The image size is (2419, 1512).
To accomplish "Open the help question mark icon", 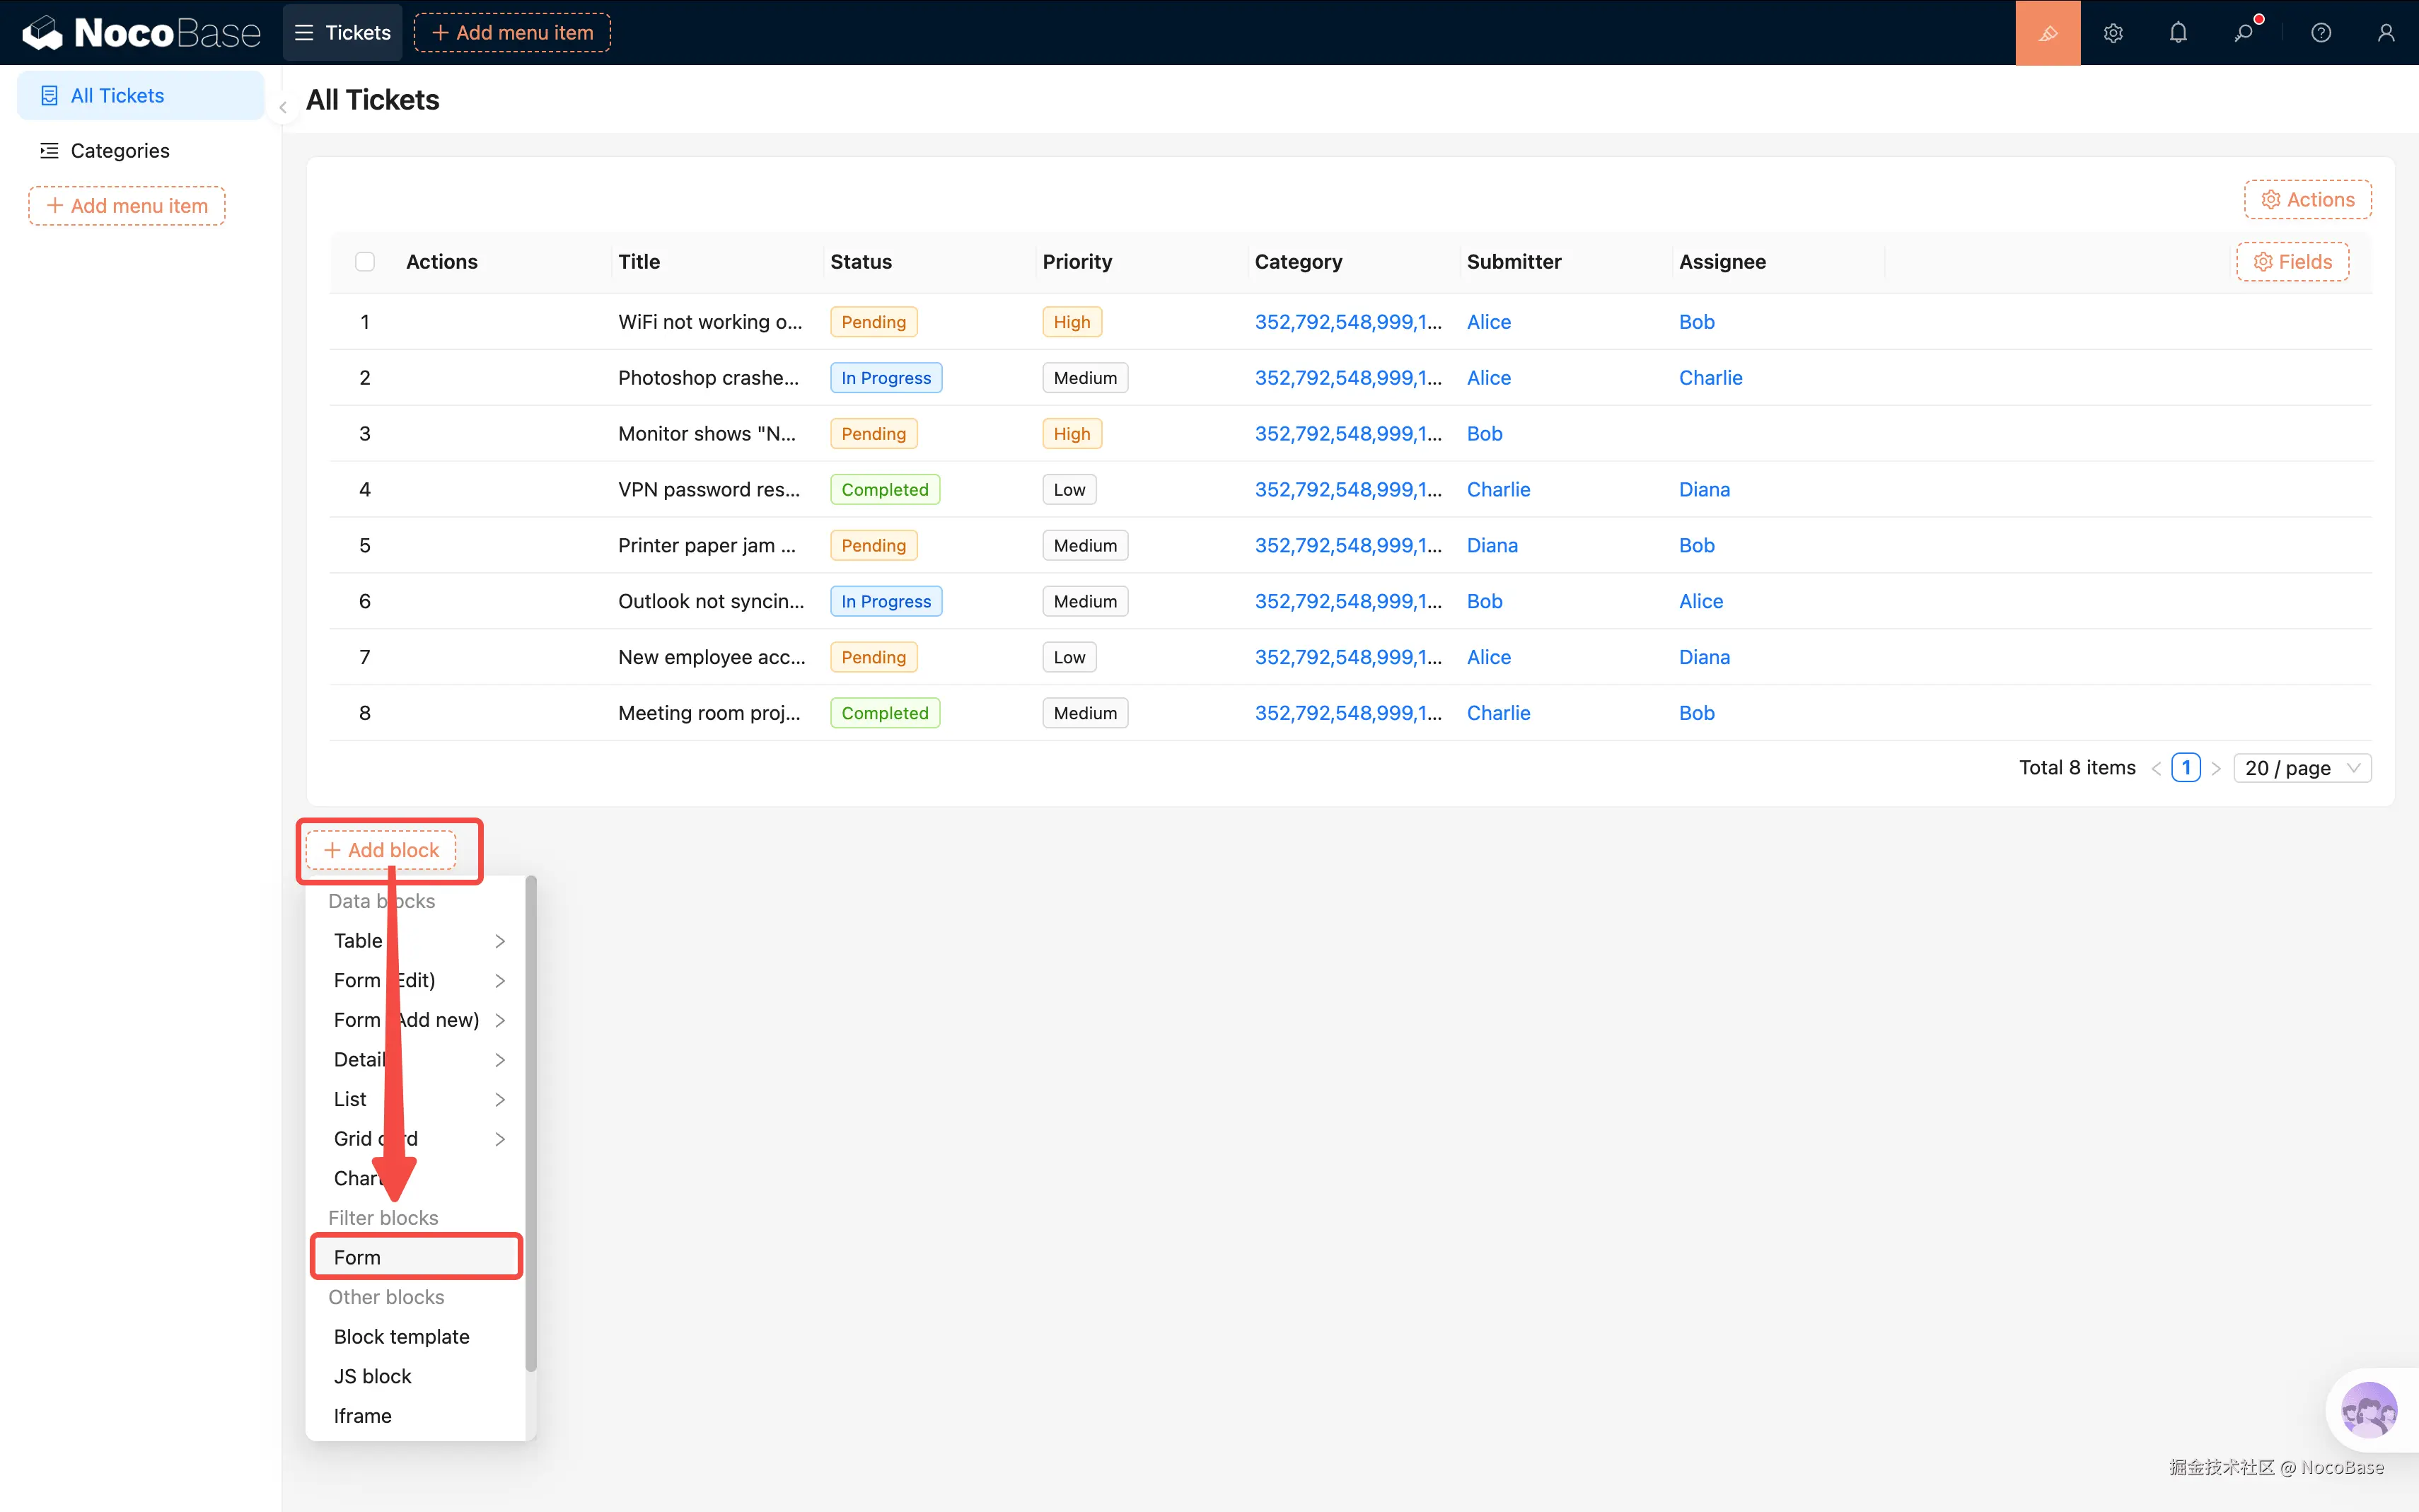I will pyautogui.click(x=2321, y=33).
